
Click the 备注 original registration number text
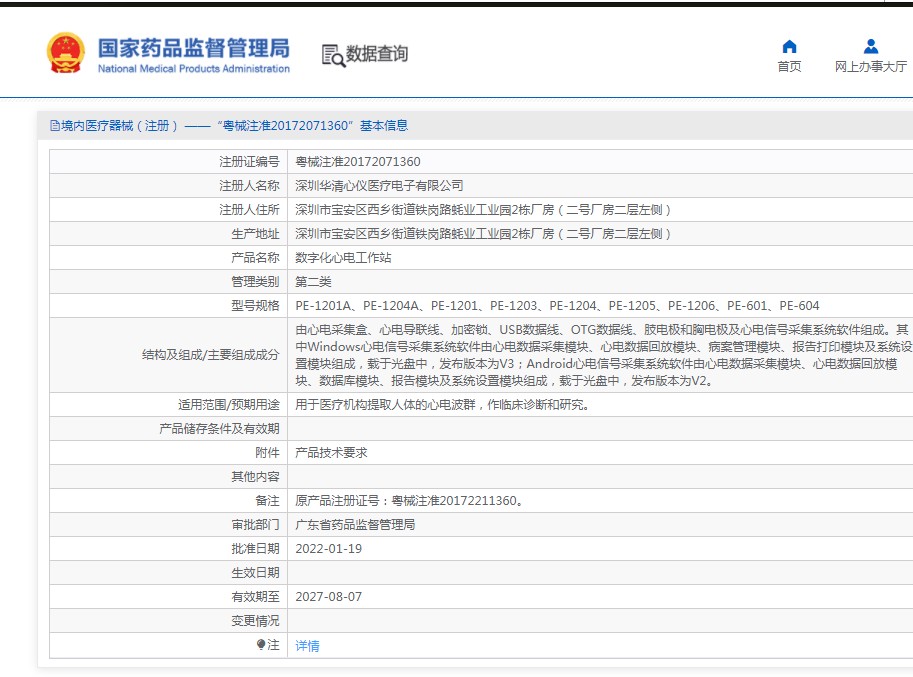point(409,501)
